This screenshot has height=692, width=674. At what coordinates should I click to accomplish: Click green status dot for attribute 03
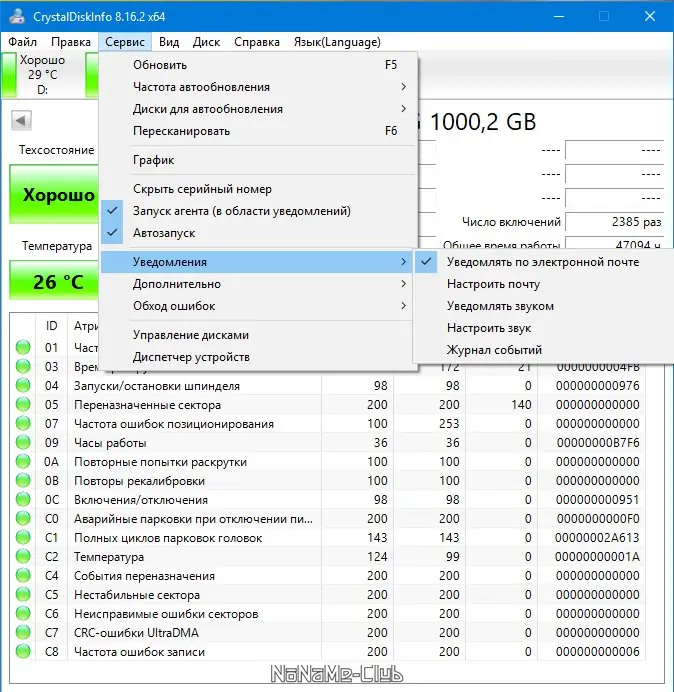click(x=23, y=366)
